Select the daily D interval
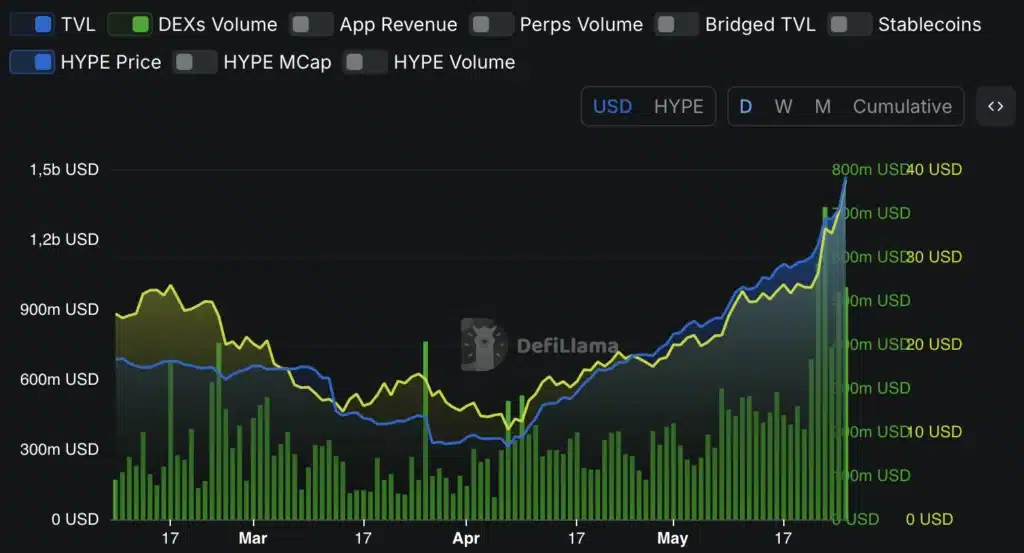This screenshot has height=553, width=1024. (746, 106)
